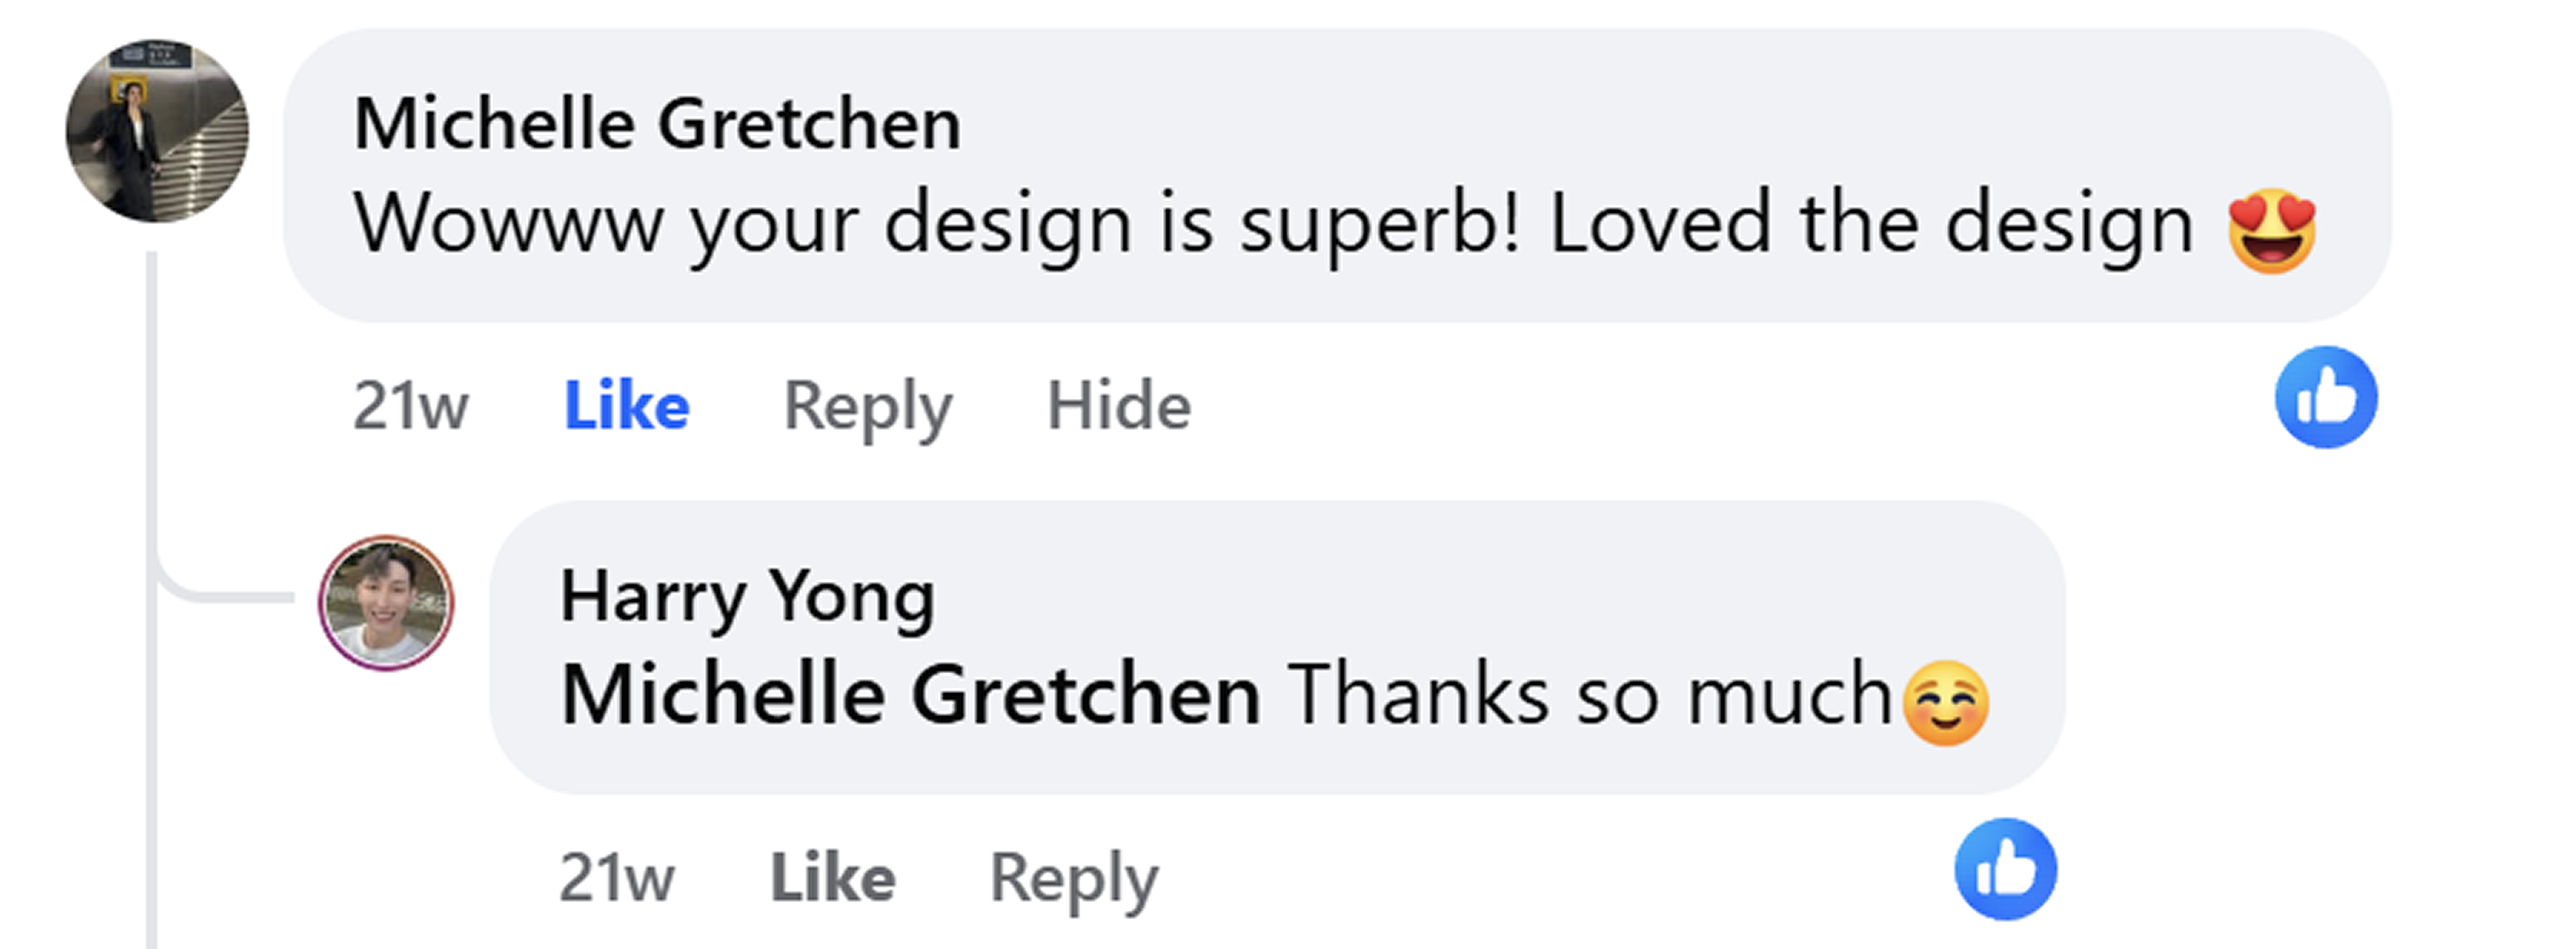The width and height of the screenshot is (2576, 949).
Task: Hide Michelle Gretchen's comment
Action: [1118, 406]
